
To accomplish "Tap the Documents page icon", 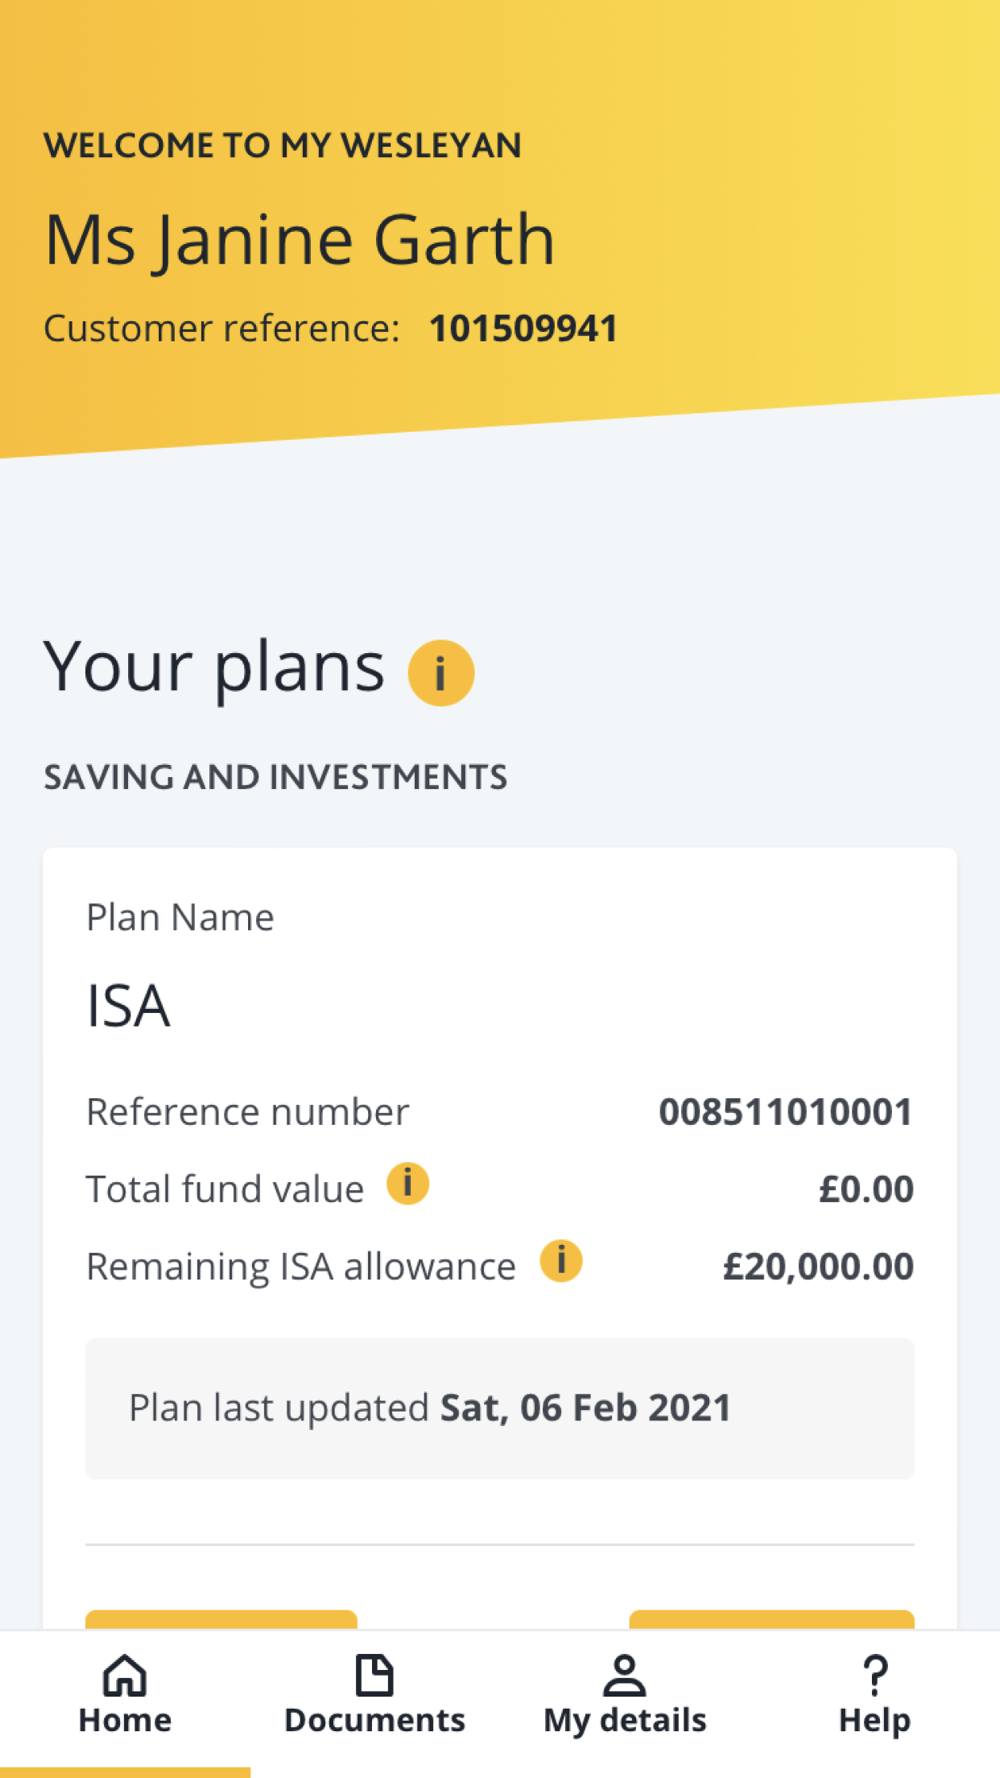I will click(x=375, y=1676).
